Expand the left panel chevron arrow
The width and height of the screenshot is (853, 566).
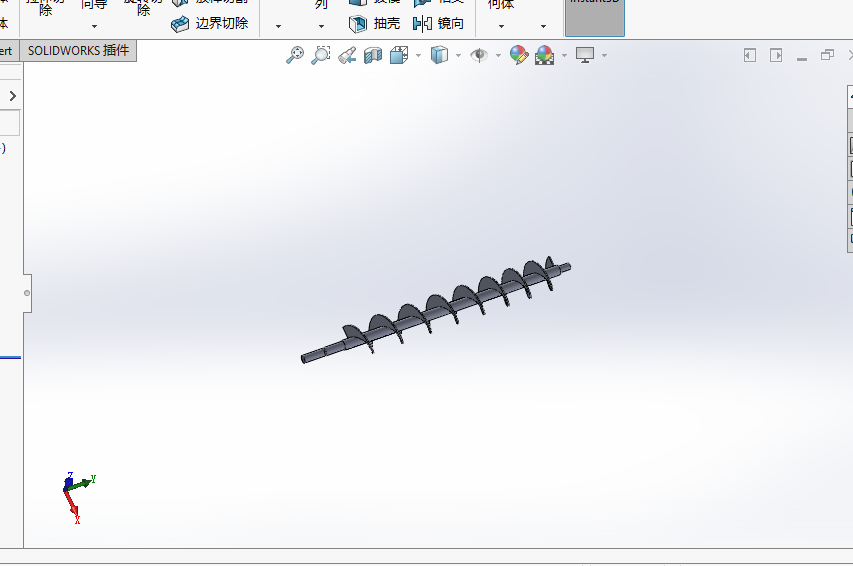(12, 96)
